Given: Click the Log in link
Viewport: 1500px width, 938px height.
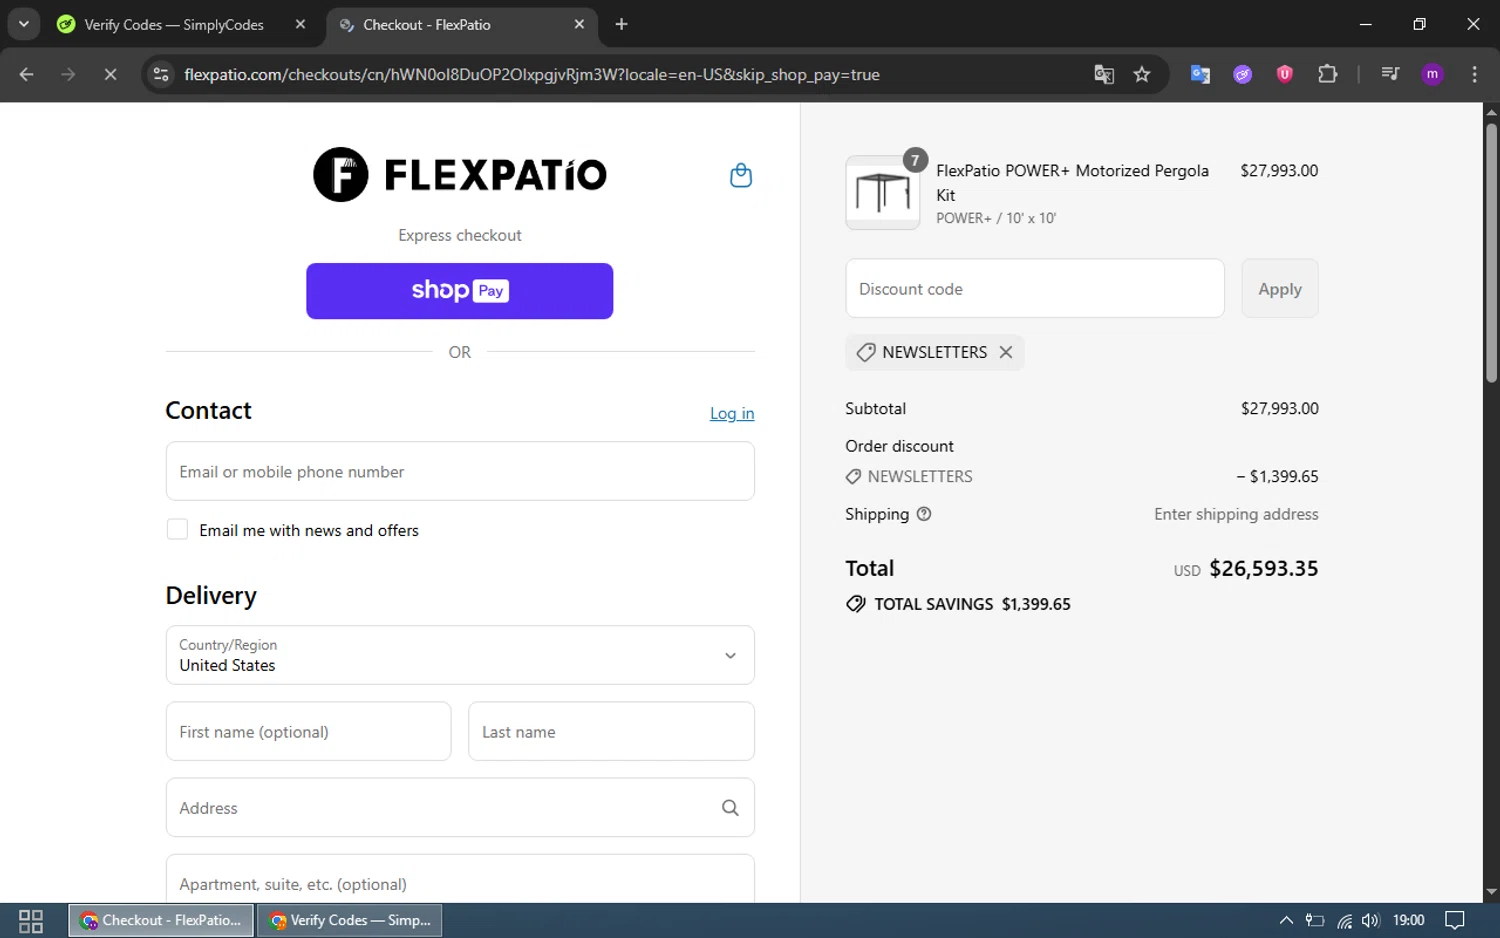Looking at the screenshot, I should 732,413.
